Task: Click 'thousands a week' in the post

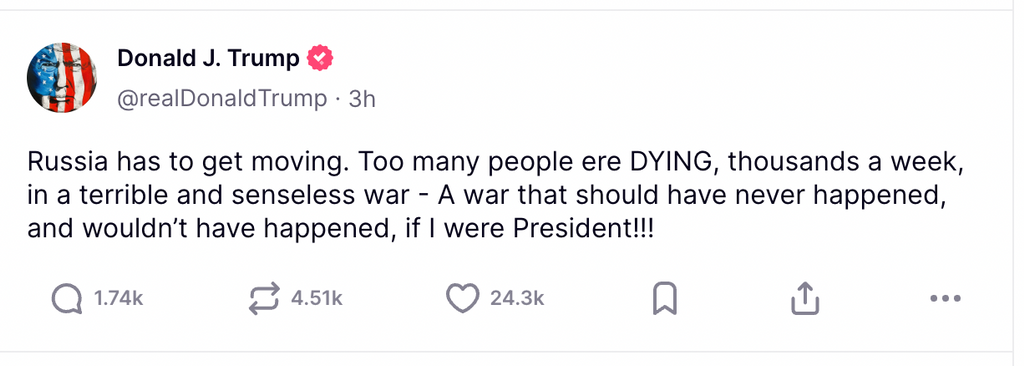Action: click(x=846, y=161)
